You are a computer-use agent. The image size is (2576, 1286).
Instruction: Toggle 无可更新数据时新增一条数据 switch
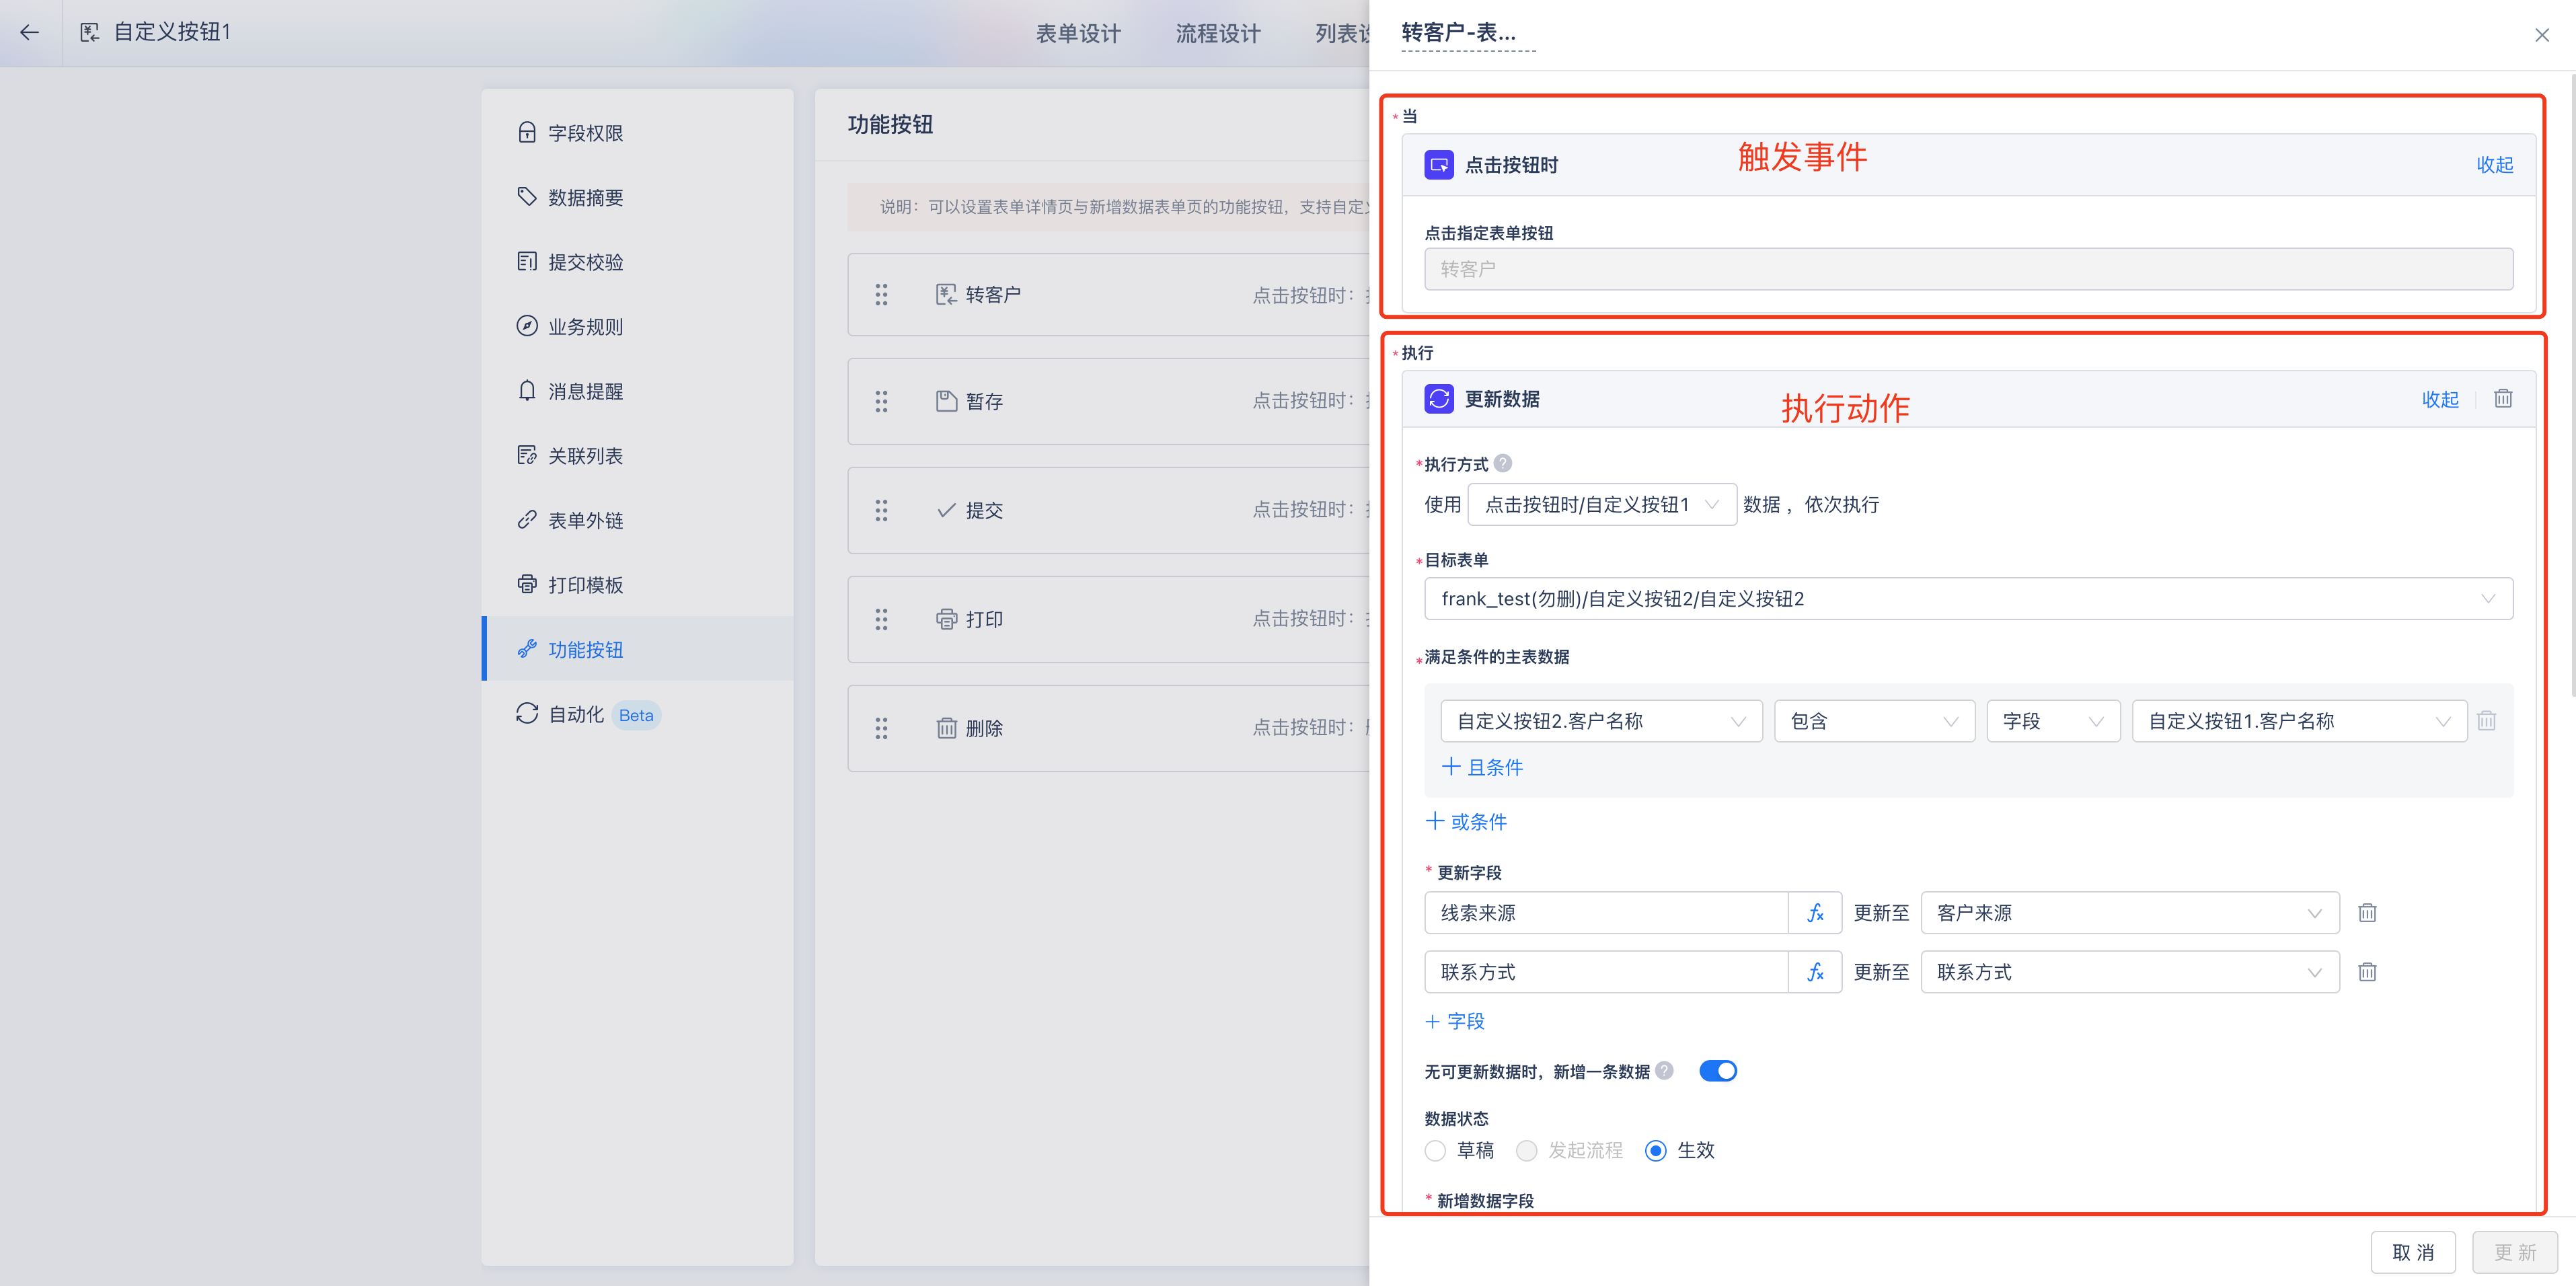[1718, 1070]
